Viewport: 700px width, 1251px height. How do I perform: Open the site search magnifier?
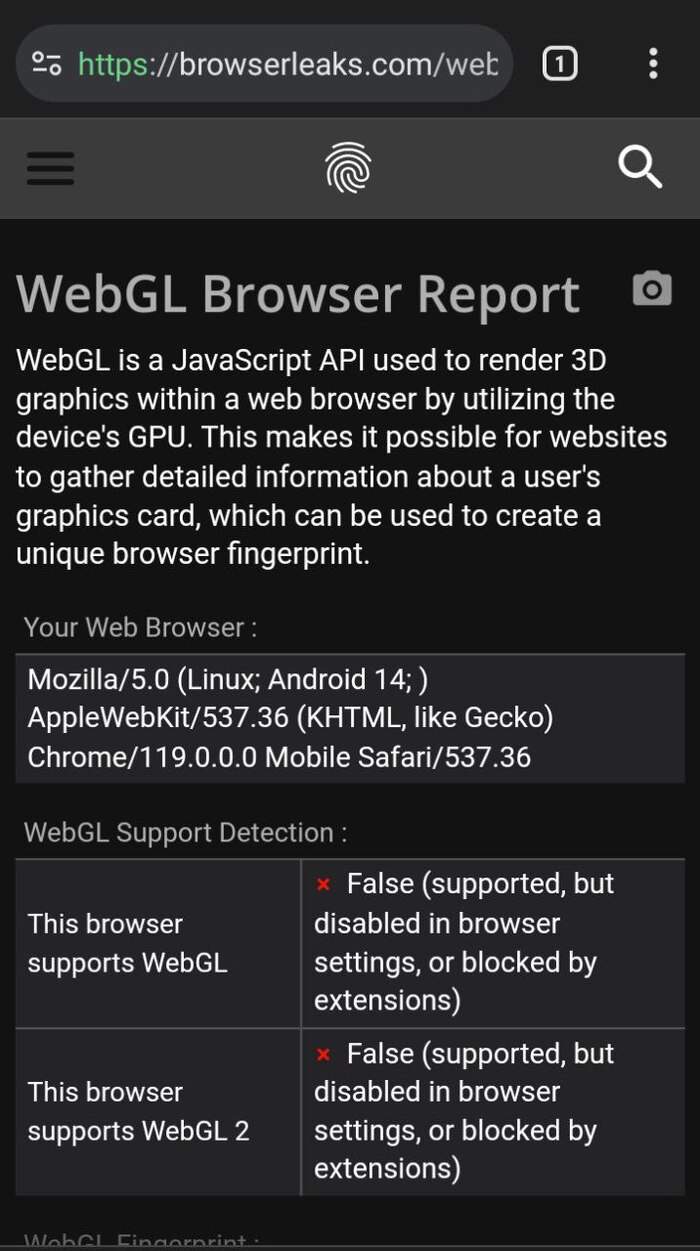[640, 167]
